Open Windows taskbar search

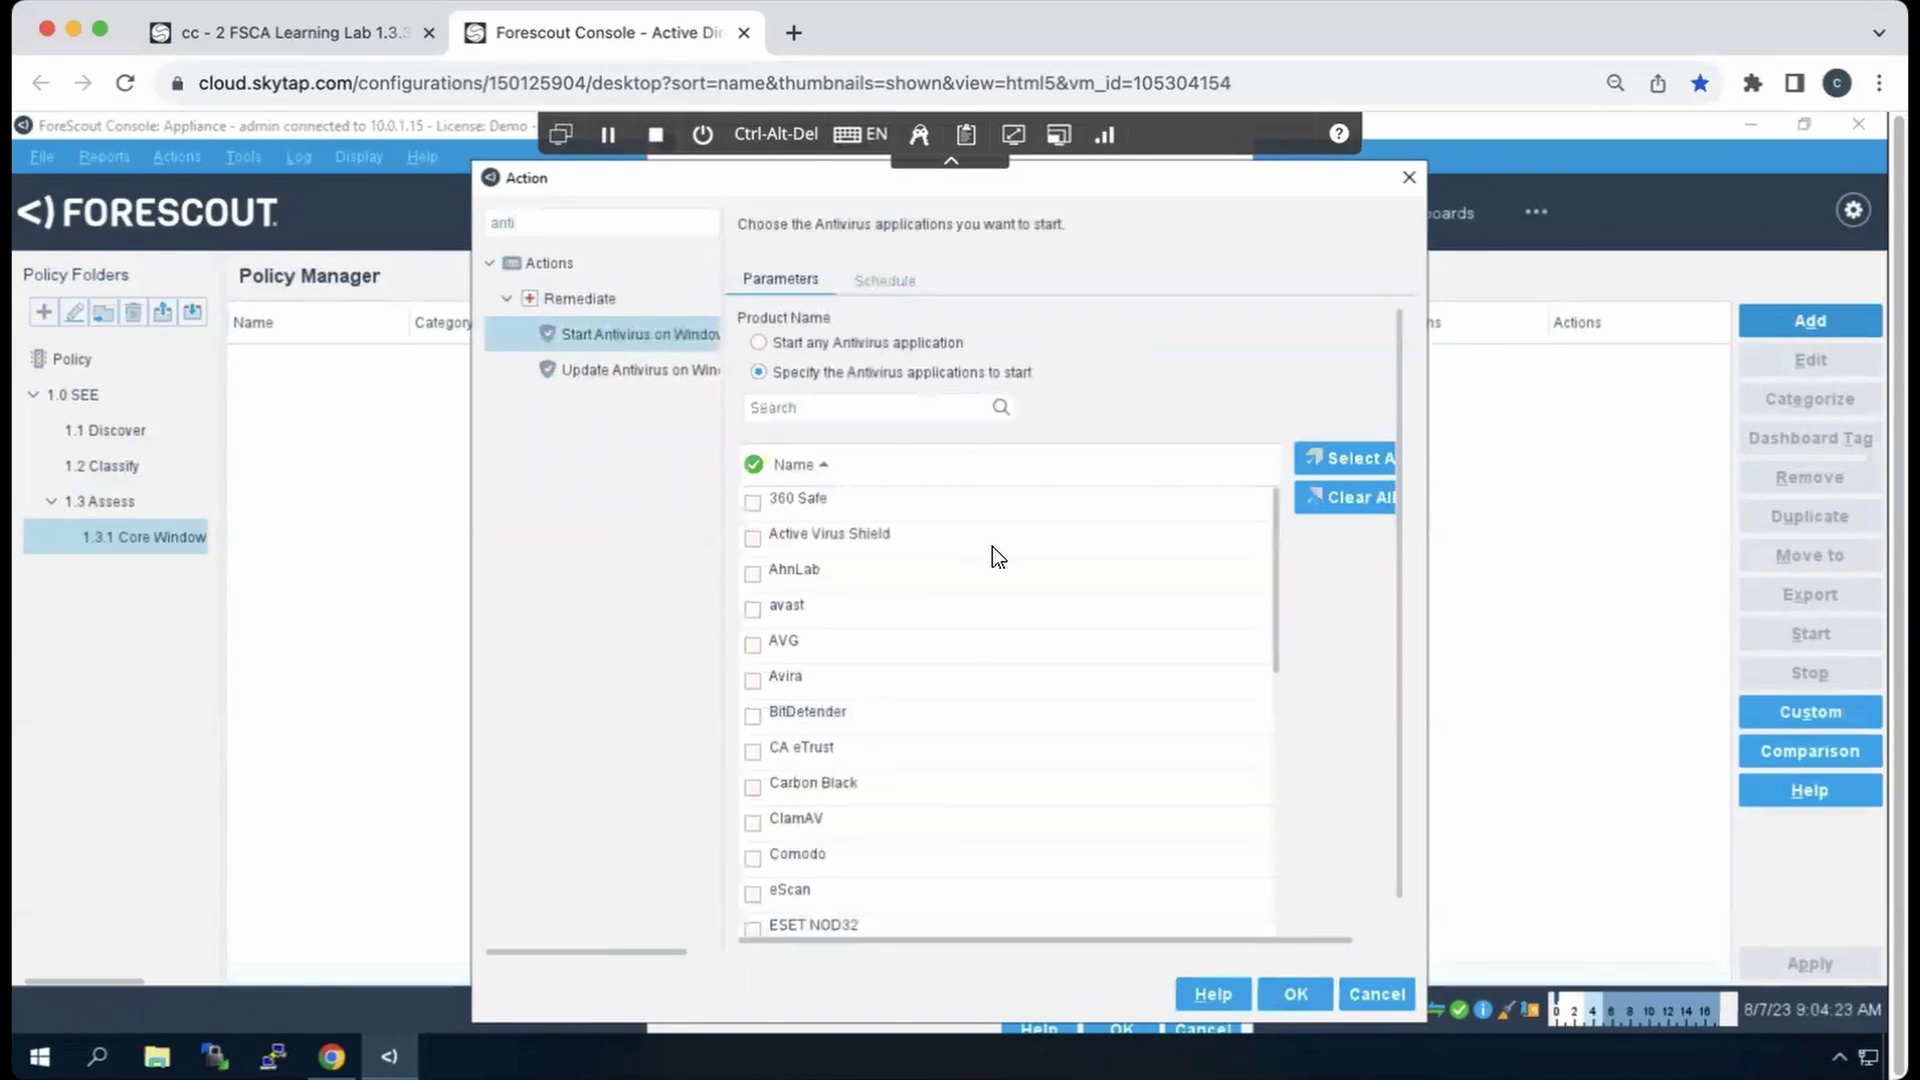pyautogui.click(x=97, y=1056)
